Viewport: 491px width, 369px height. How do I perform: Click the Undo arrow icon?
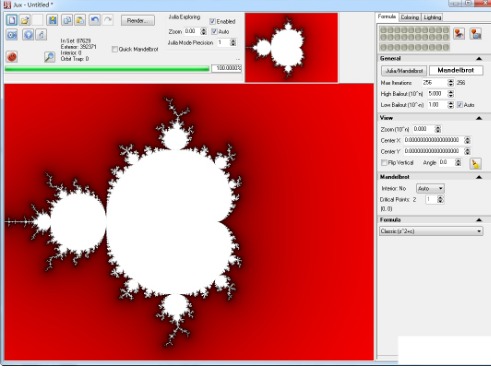[x=95, y=20]
